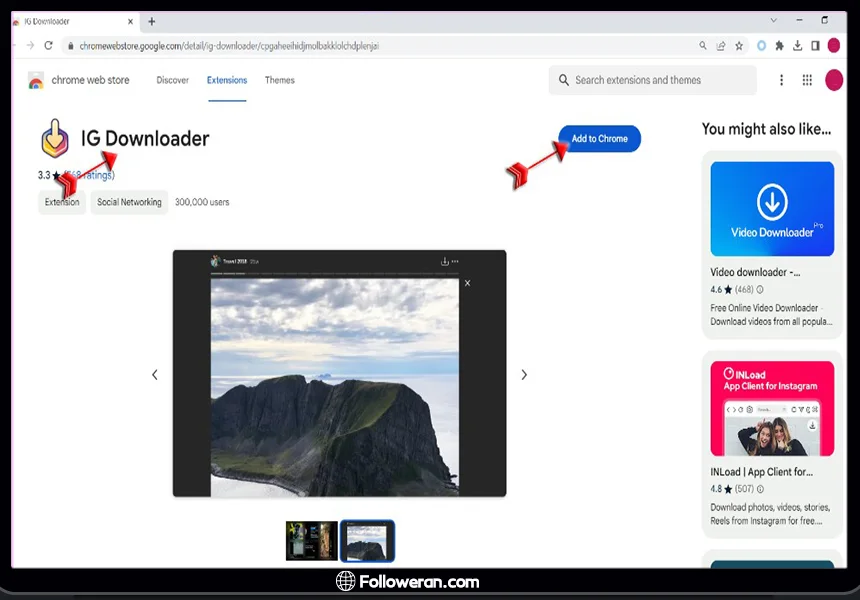Switch to the Discover tab
Screen dimensions: 860x600
[x=173, y=80]
